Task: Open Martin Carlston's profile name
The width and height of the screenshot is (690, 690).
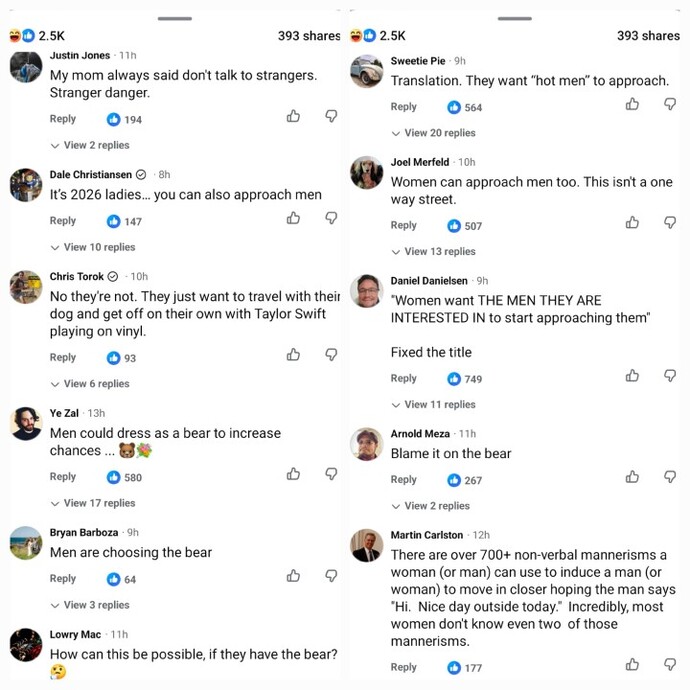Action: (427, 535)
